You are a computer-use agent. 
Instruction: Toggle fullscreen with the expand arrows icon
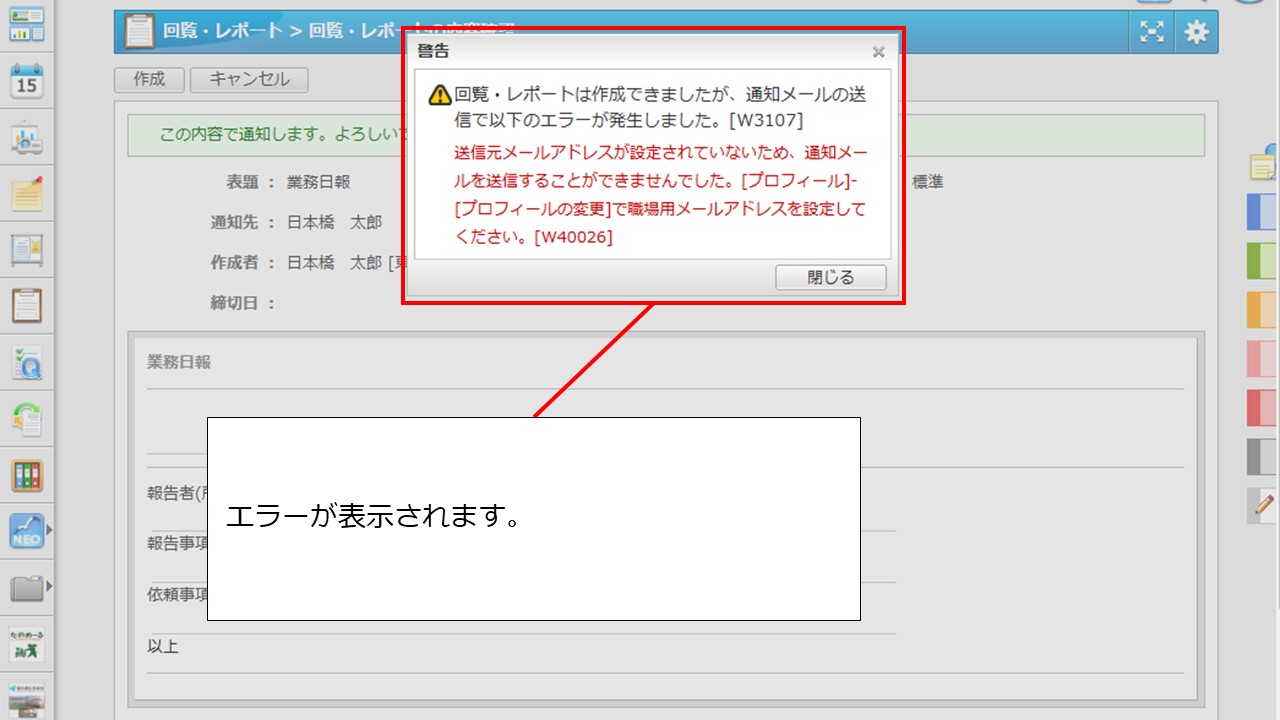coord(1153,32)
